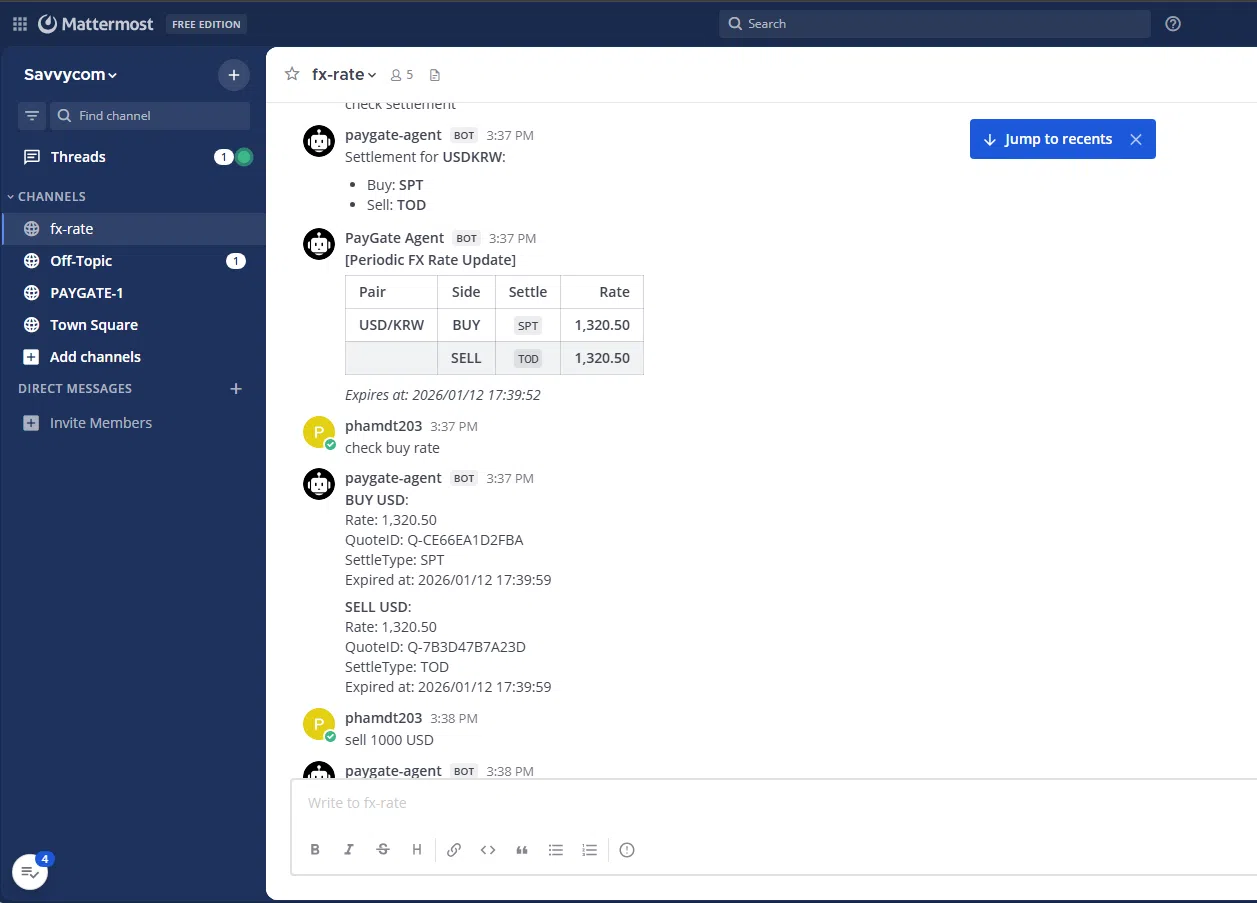
Task: Go to the Town Square channel
Action: pos(133,325)
